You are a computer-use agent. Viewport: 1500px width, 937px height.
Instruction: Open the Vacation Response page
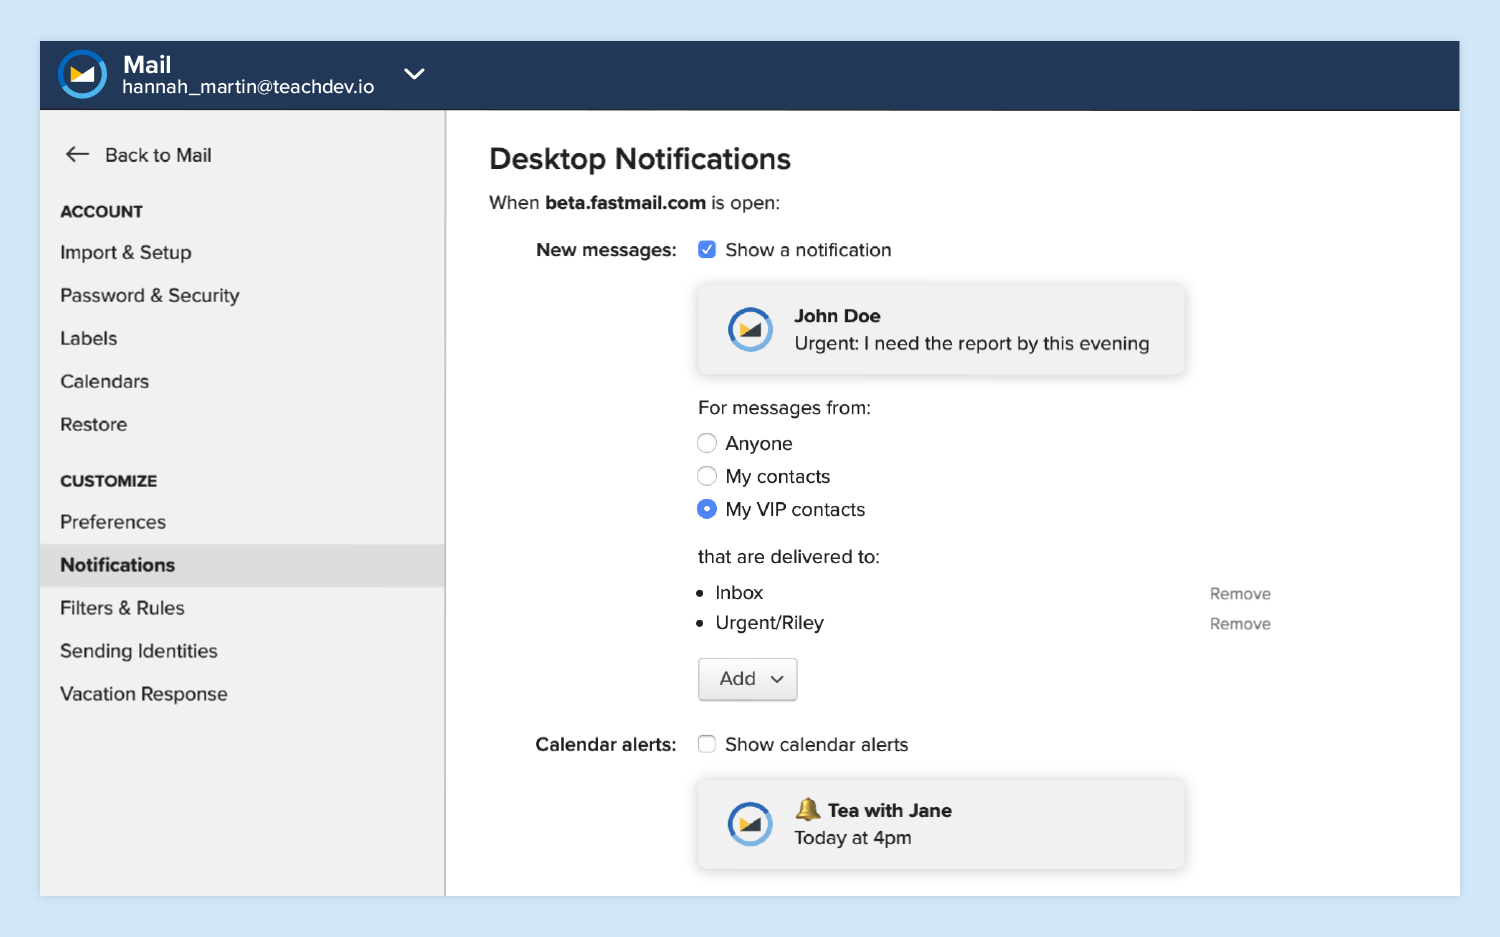tap(144, 694)
